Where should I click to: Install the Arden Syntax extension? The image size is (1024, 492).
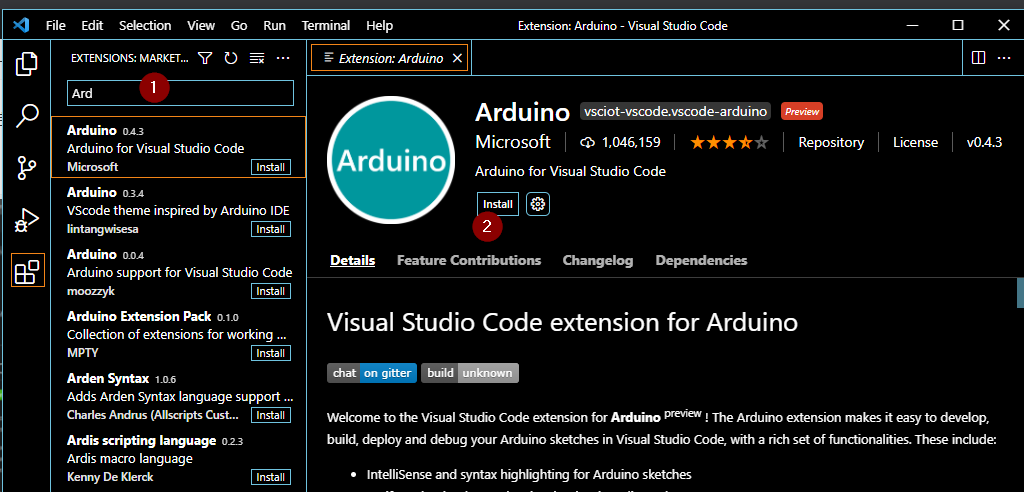[270, 415]
